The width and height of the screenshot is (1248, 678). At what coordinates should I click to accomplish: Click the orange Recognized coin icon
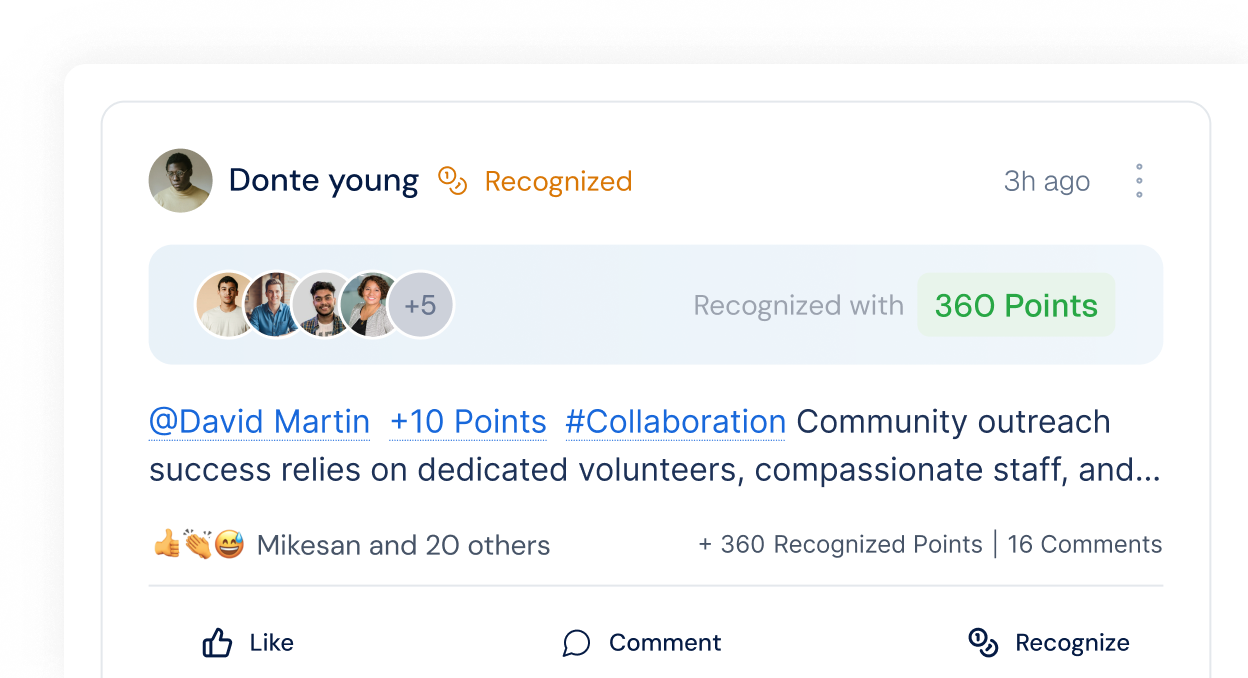tap(453, 181)
